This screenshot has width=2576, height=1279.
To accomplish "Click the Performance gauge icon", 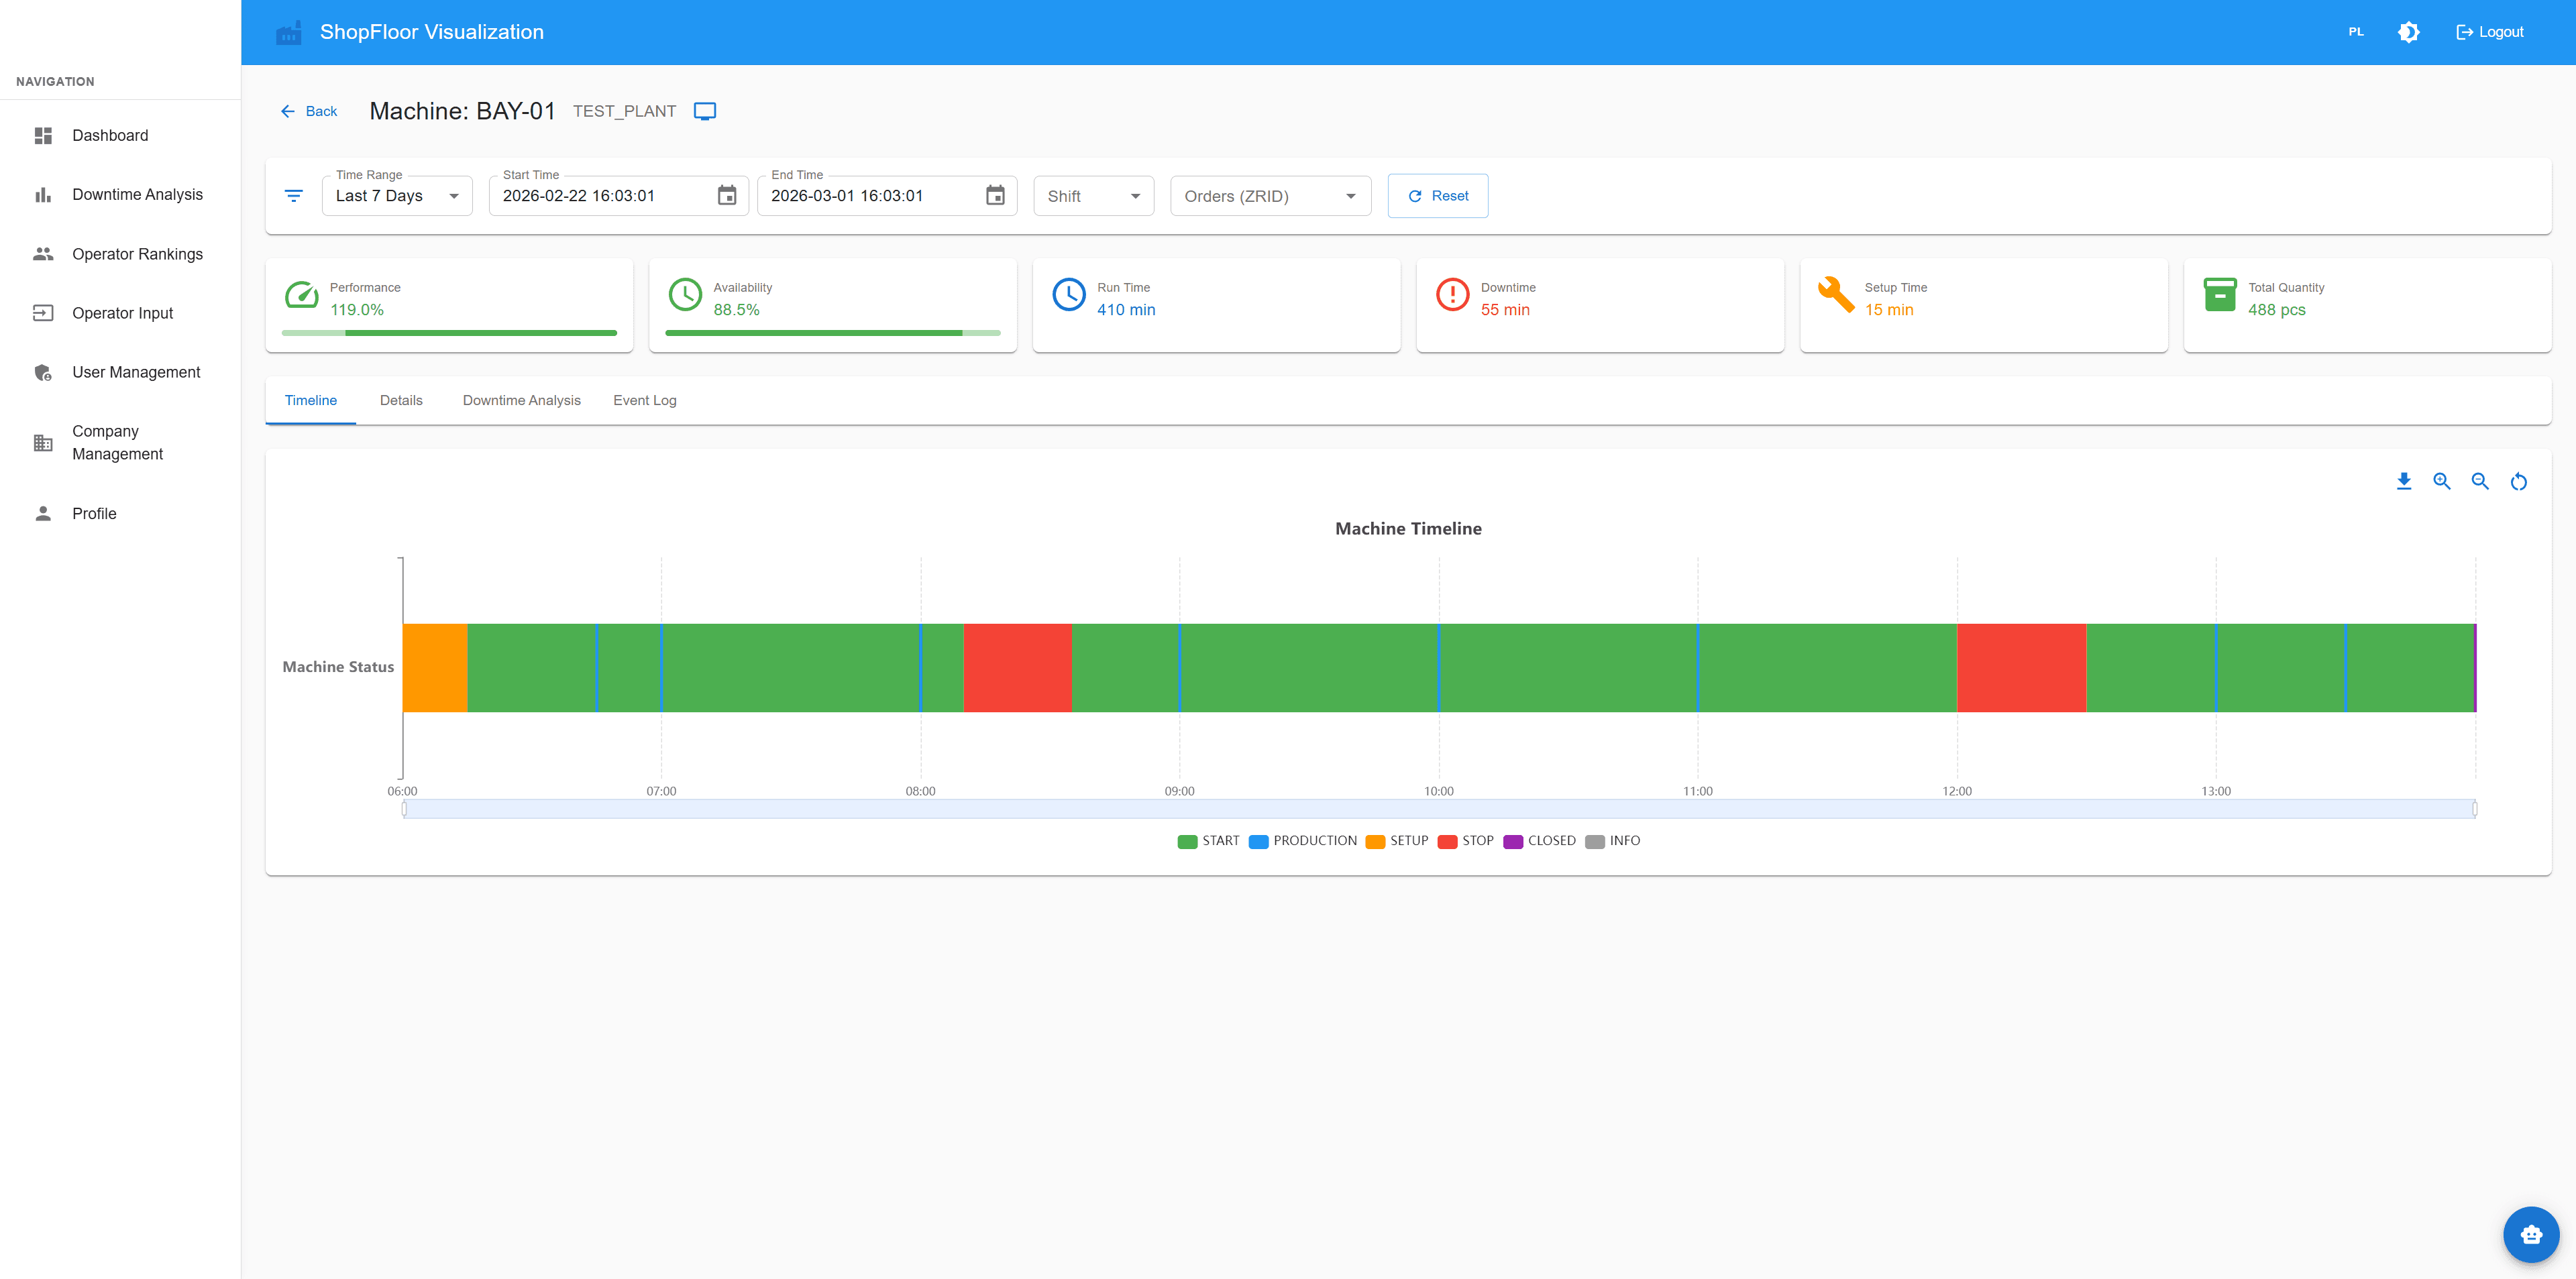I will tap(302, 296).
